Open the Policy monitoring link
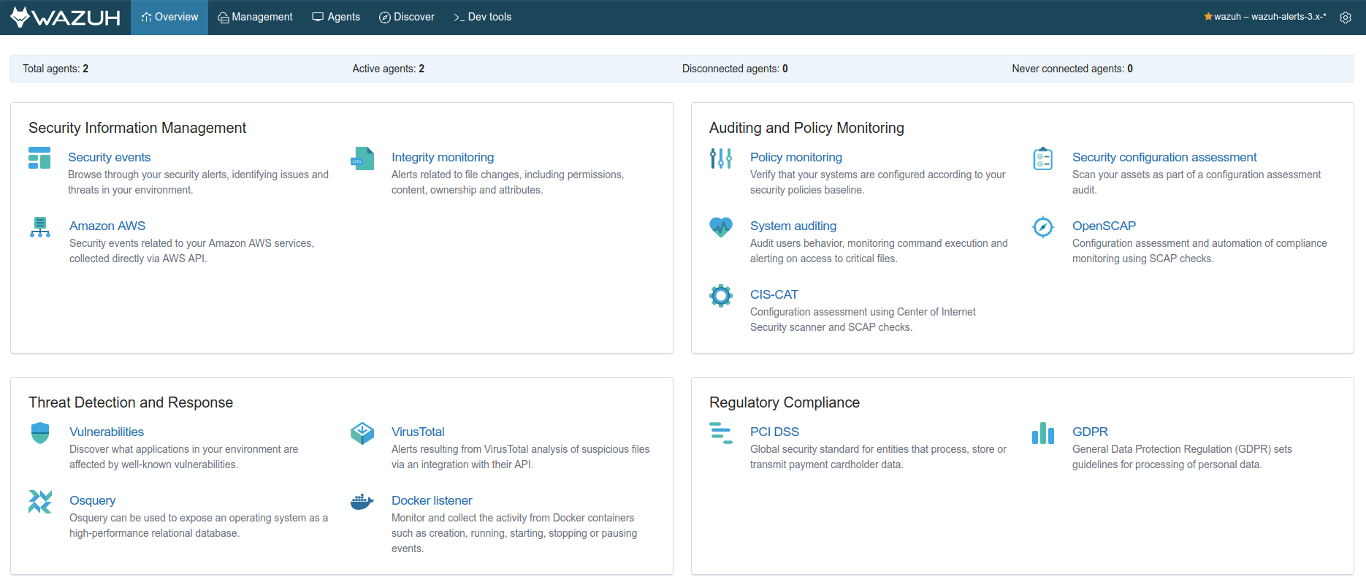This screenshot has height=585, width=1366. pyautogui.click(x=796, y=157)
